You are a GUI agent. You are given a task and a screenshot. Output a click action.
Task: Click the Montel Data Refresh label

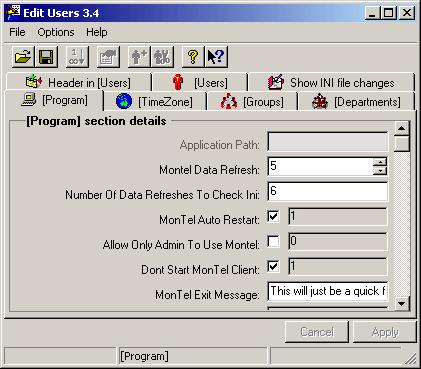[x=209, y=170]
